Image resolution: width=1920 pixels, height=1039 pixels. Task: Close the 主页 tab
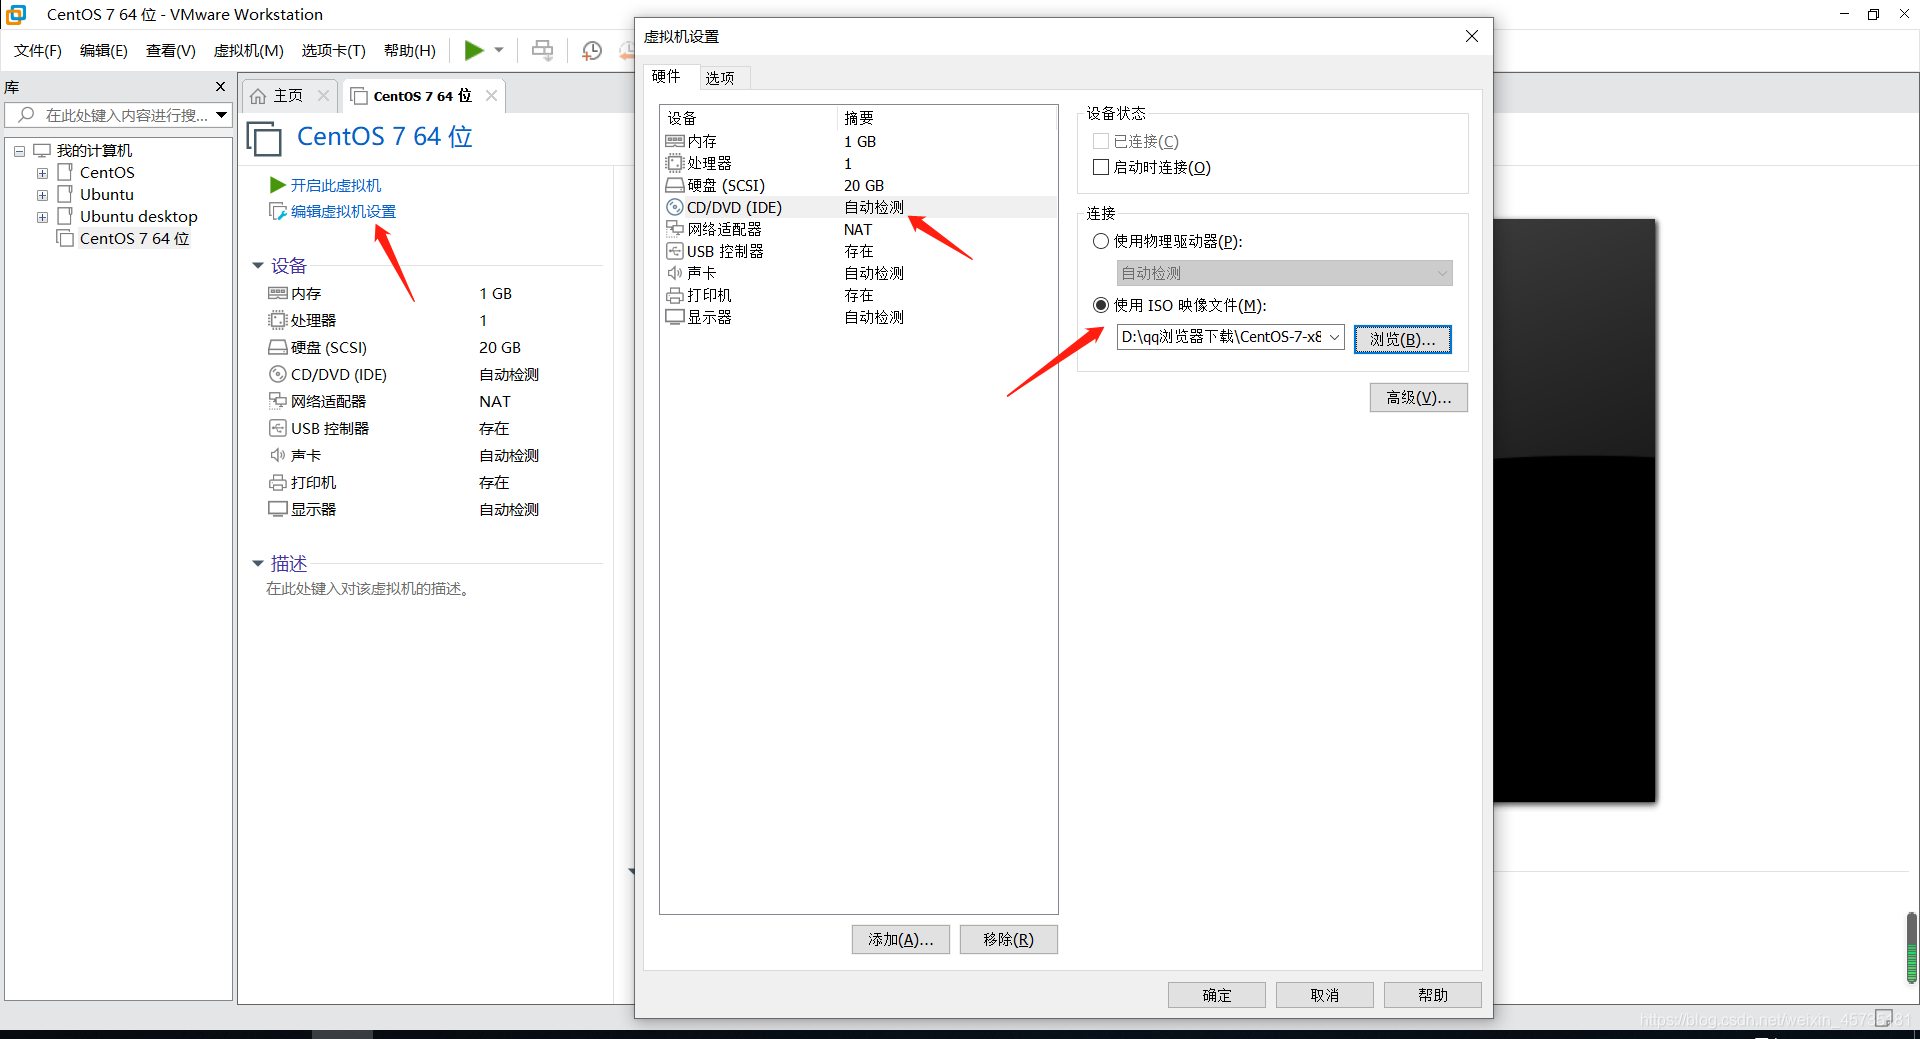pos(323,96)
